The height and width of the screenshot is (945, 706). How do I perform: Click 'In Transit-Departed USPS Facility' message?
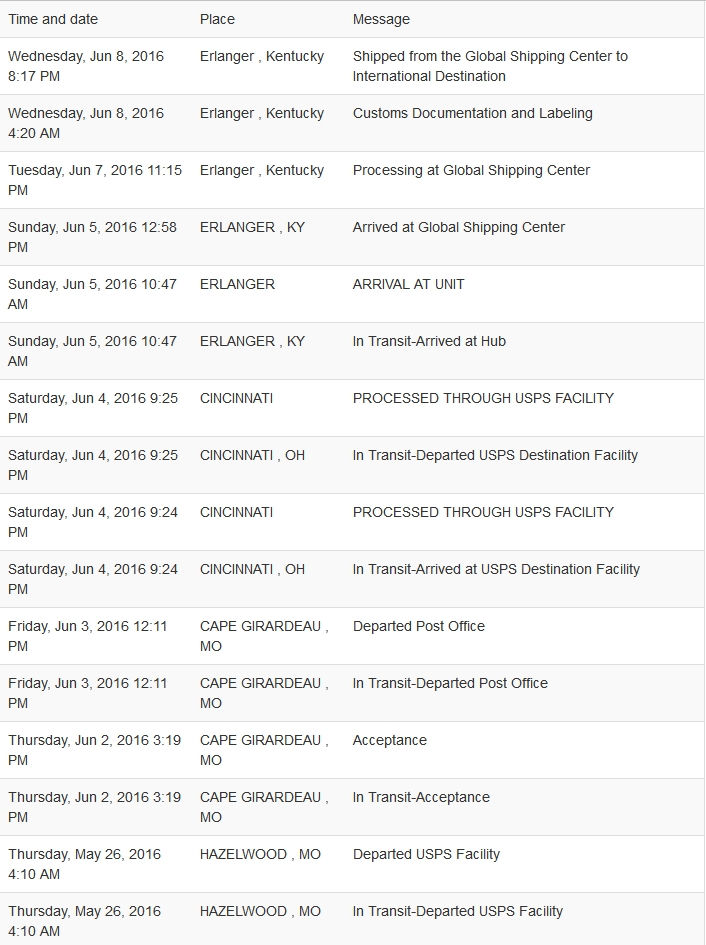(458, 911)
